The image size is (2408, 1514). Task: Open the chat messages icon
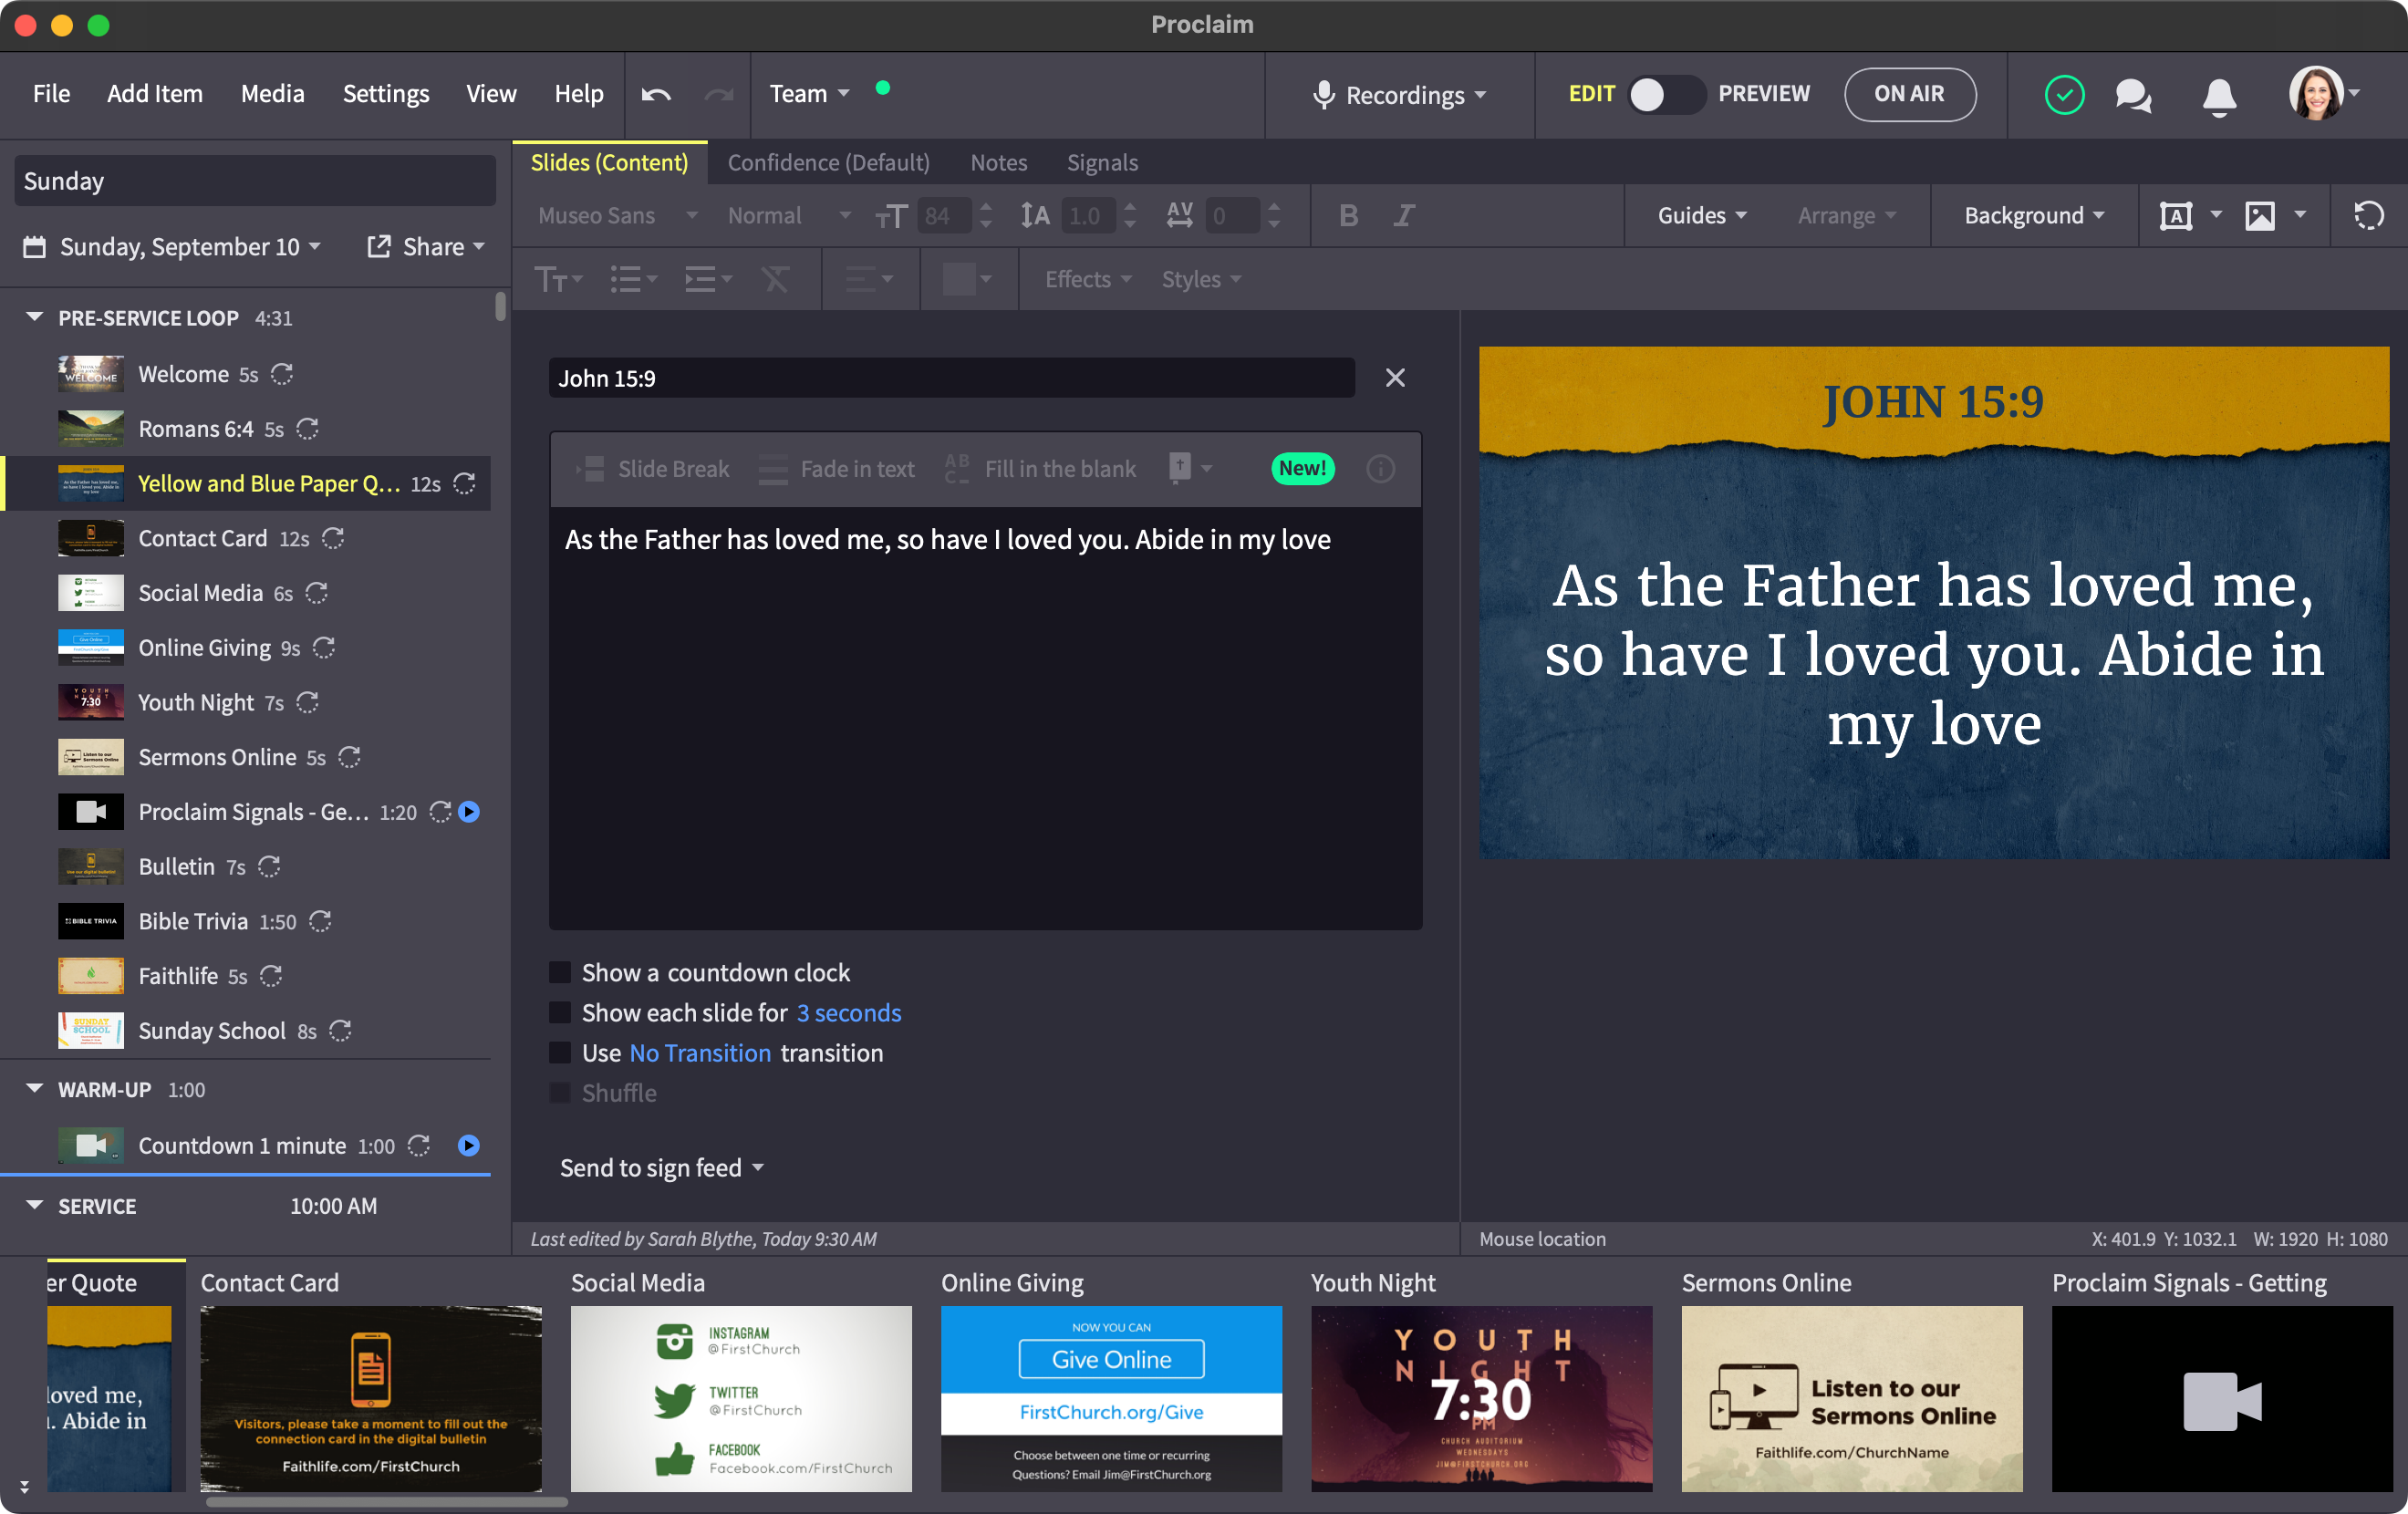[2133, 95]
